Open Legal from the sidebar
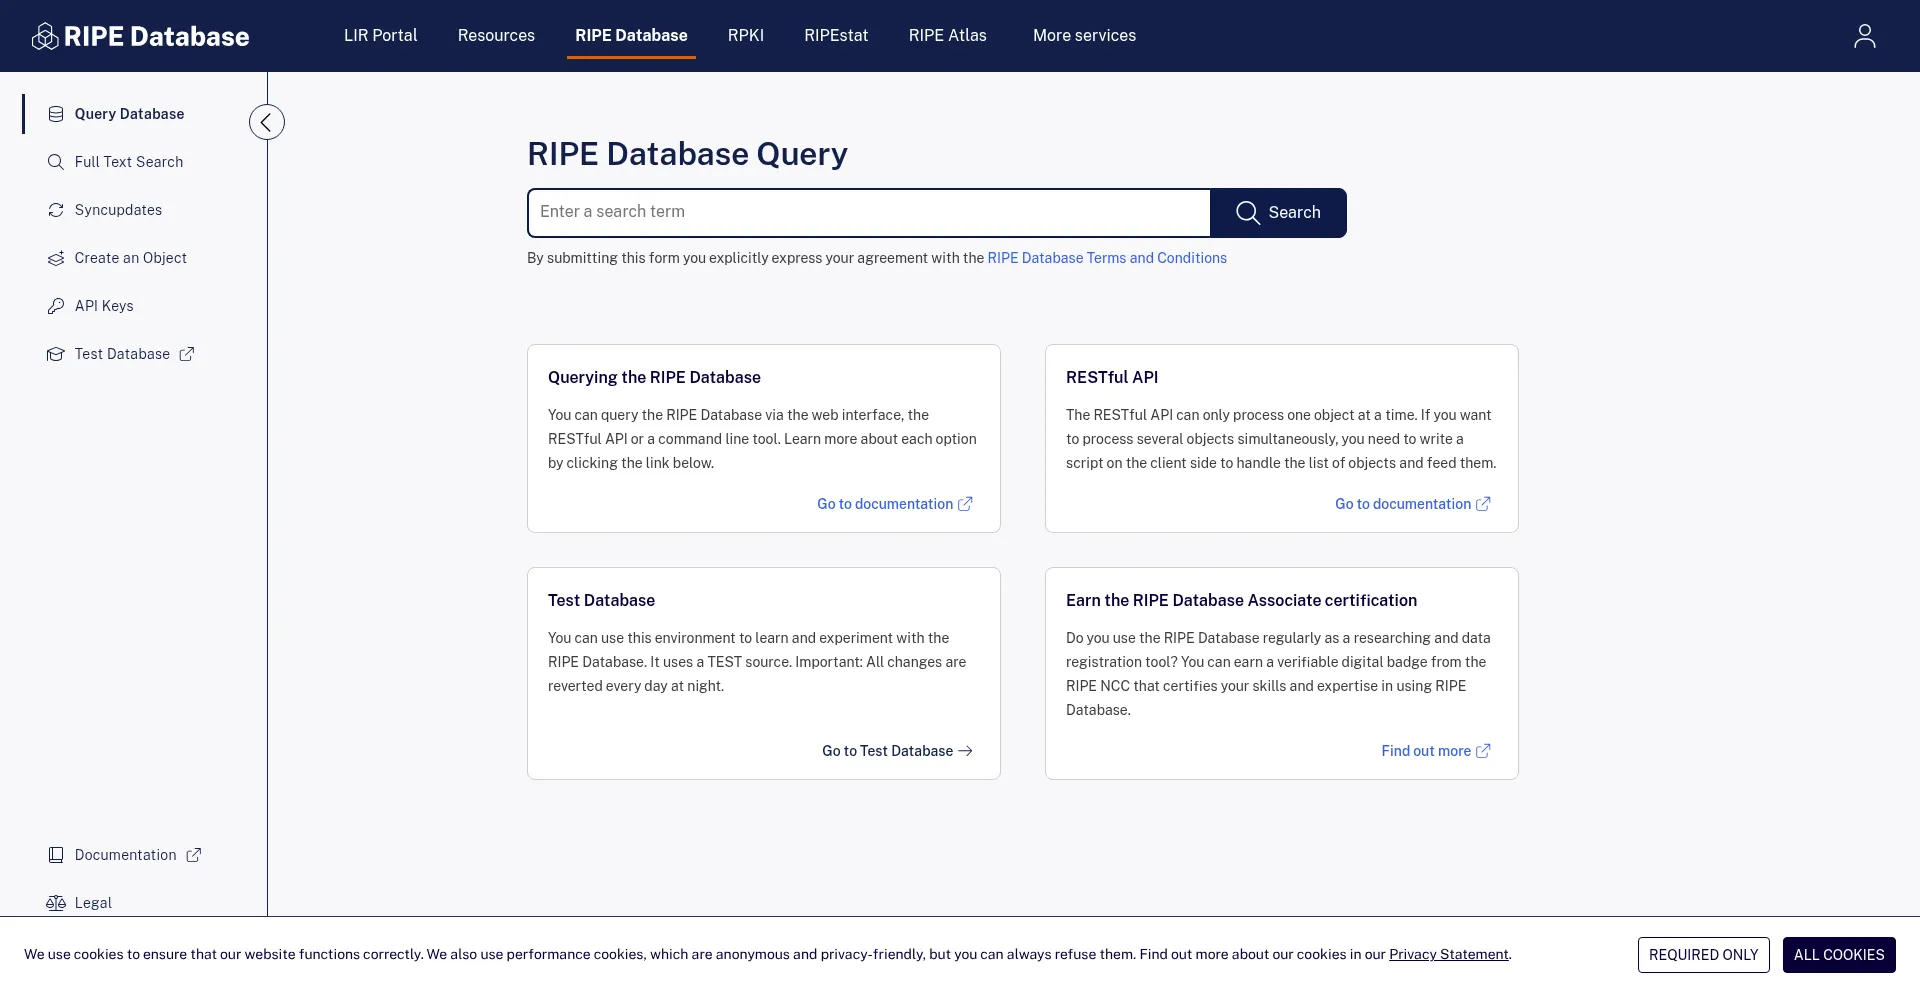 93,903
